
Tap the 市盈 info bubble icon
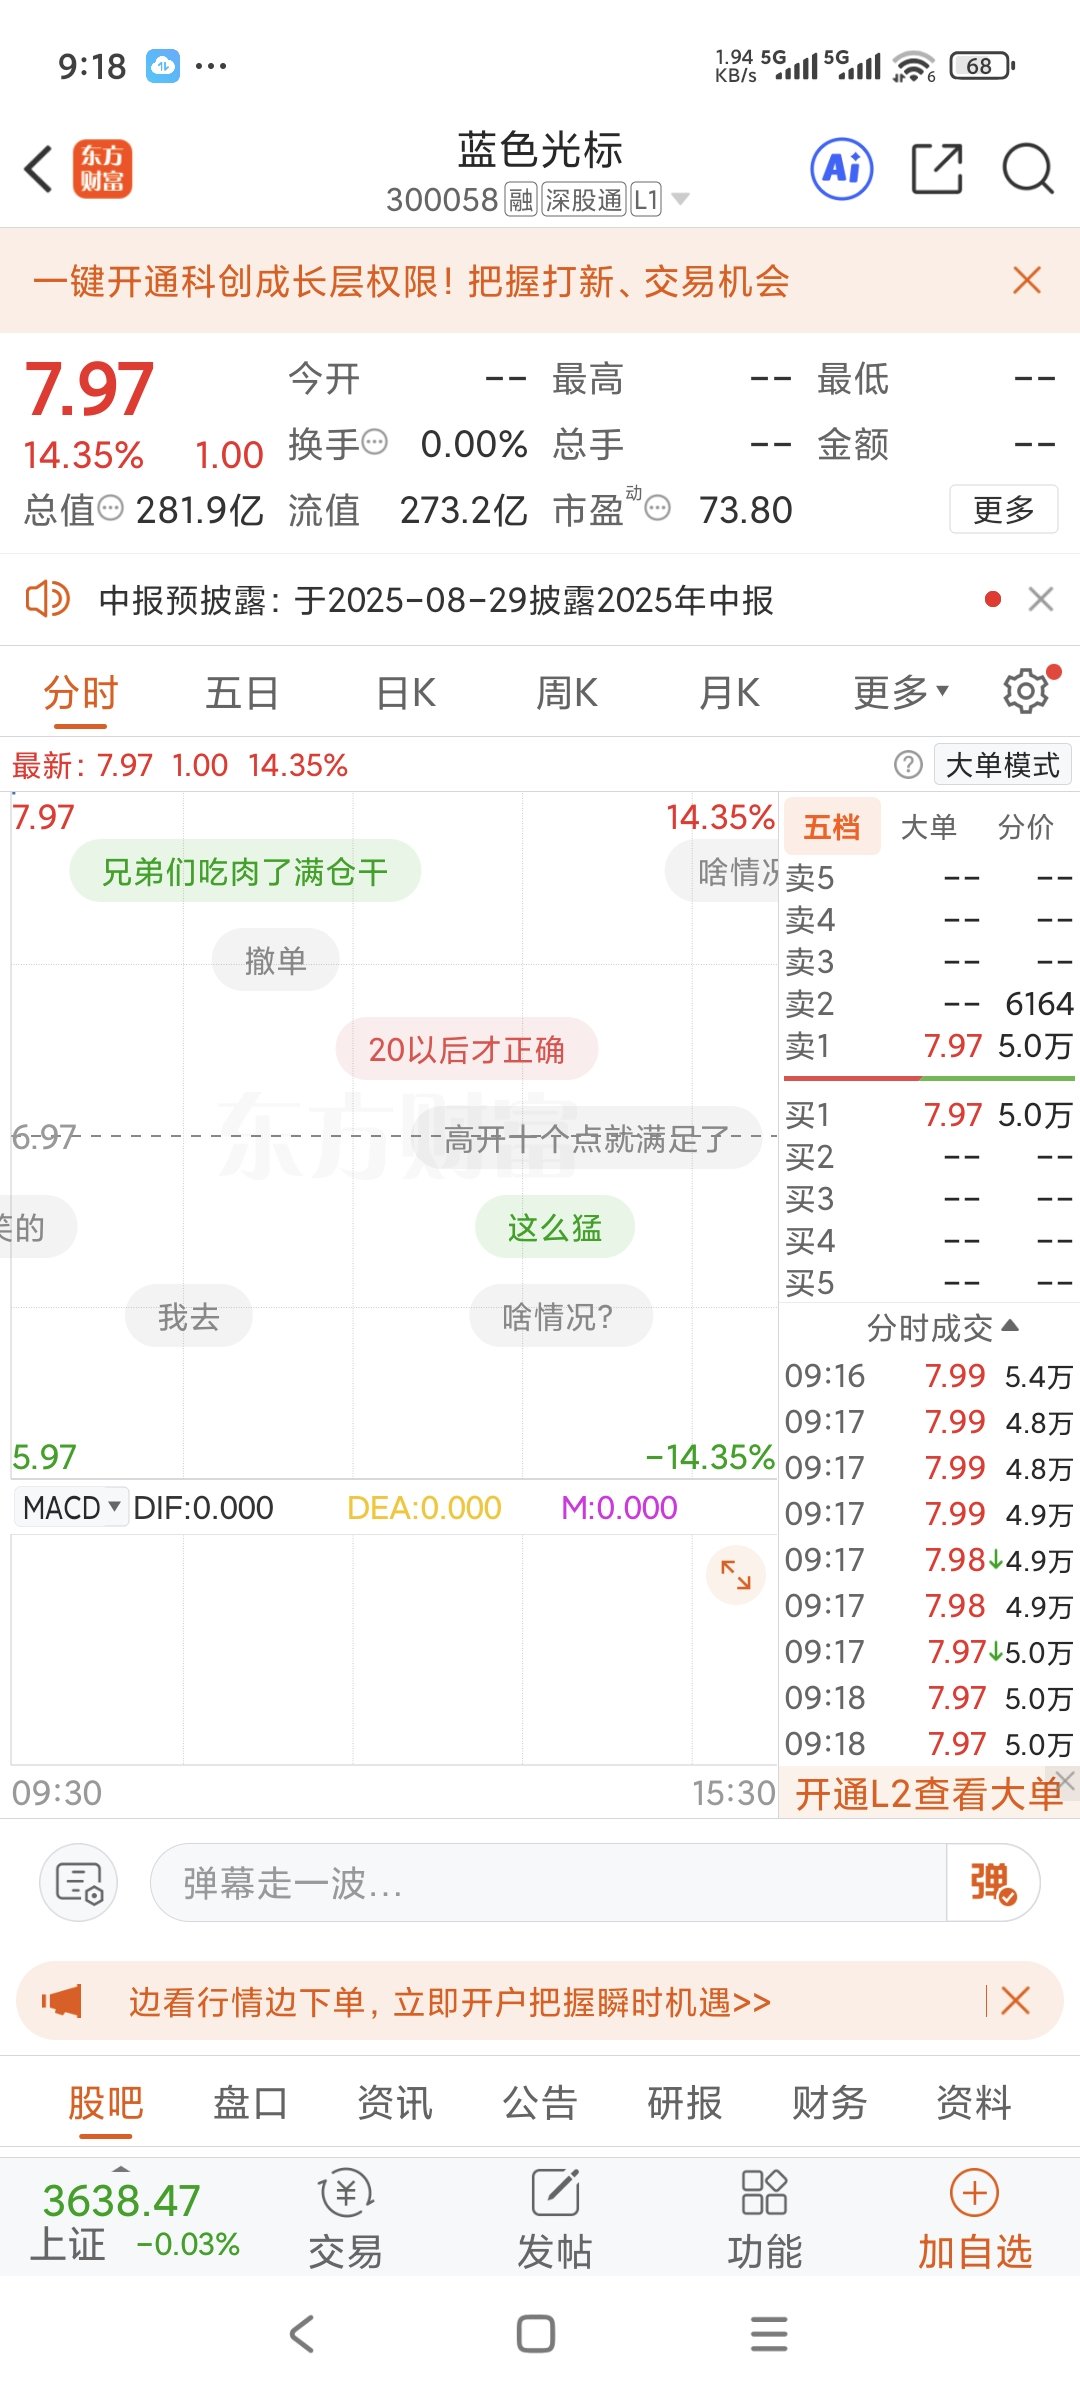[657, 508]
